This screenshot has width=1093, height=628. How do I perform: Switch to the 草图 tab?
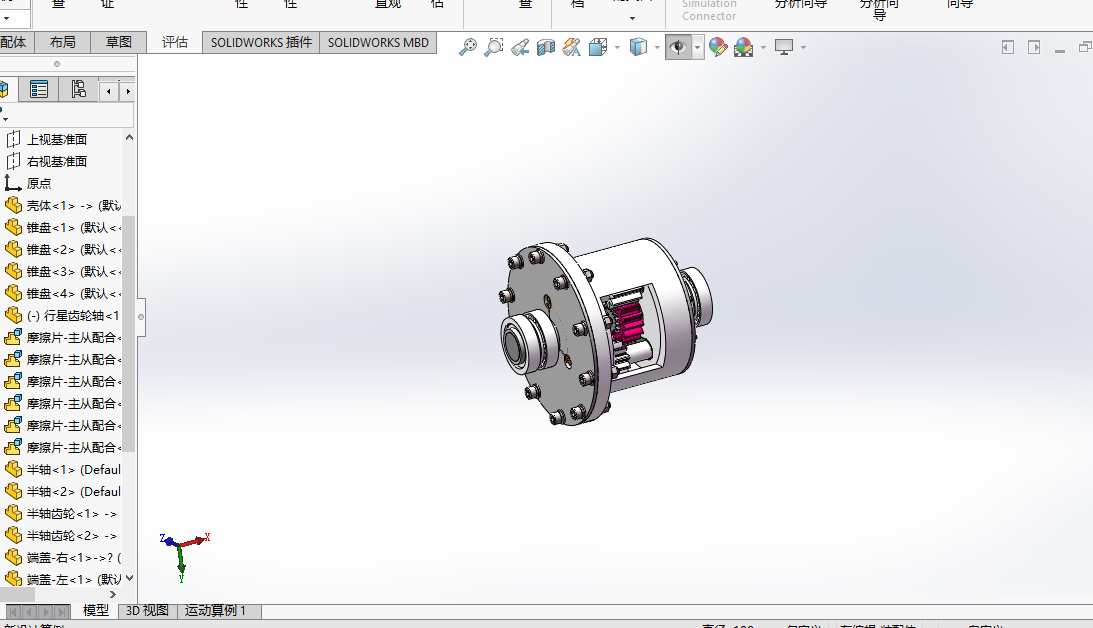tap(119, 43)
